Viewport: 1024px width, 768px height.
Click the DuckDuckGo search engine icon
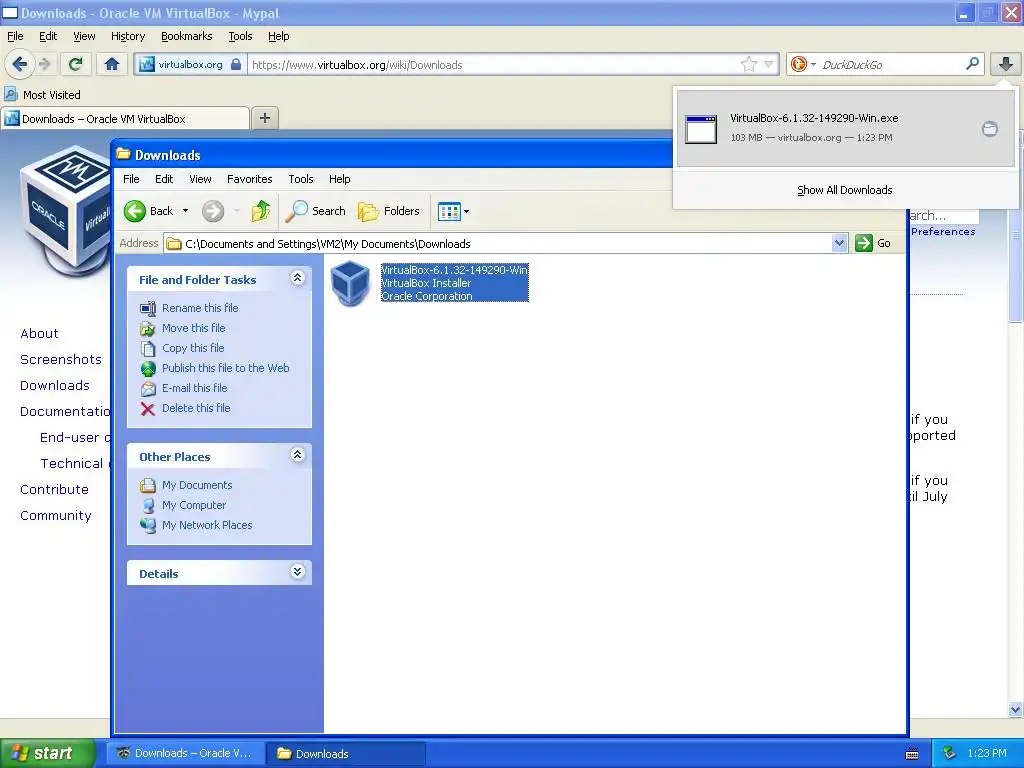coord(799,64)
